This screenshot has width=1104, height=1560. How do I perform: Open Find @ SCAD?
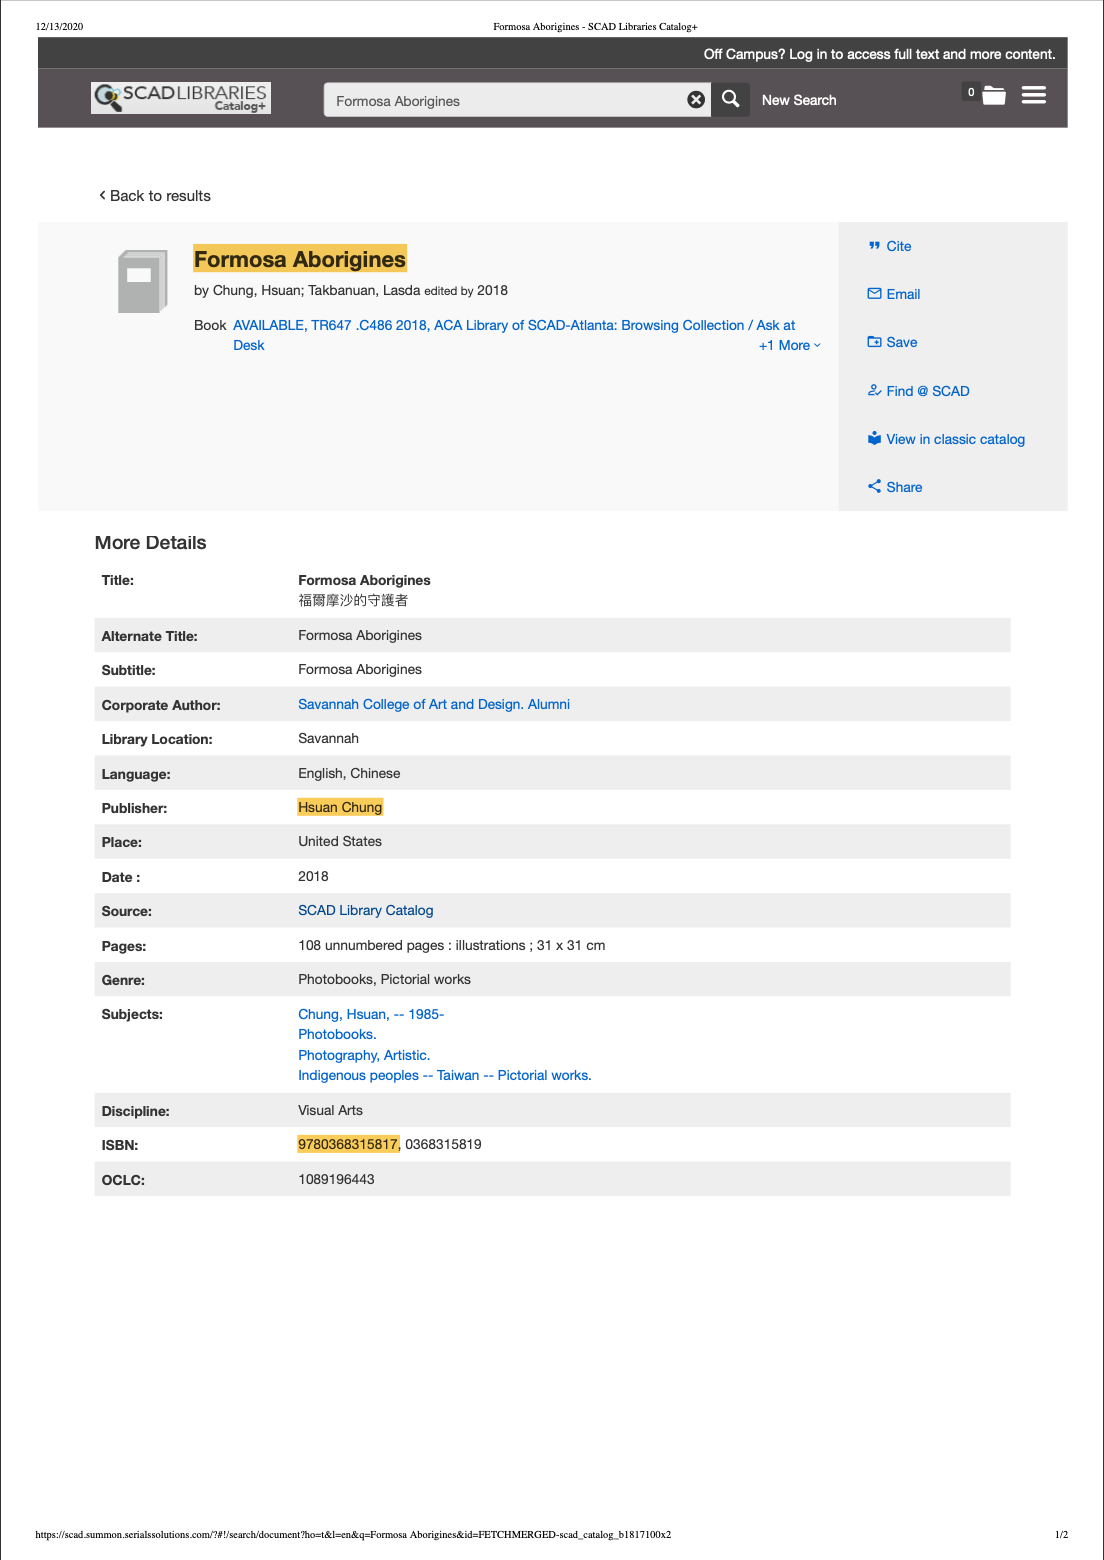pyautogui.click(x=928, y=391)
